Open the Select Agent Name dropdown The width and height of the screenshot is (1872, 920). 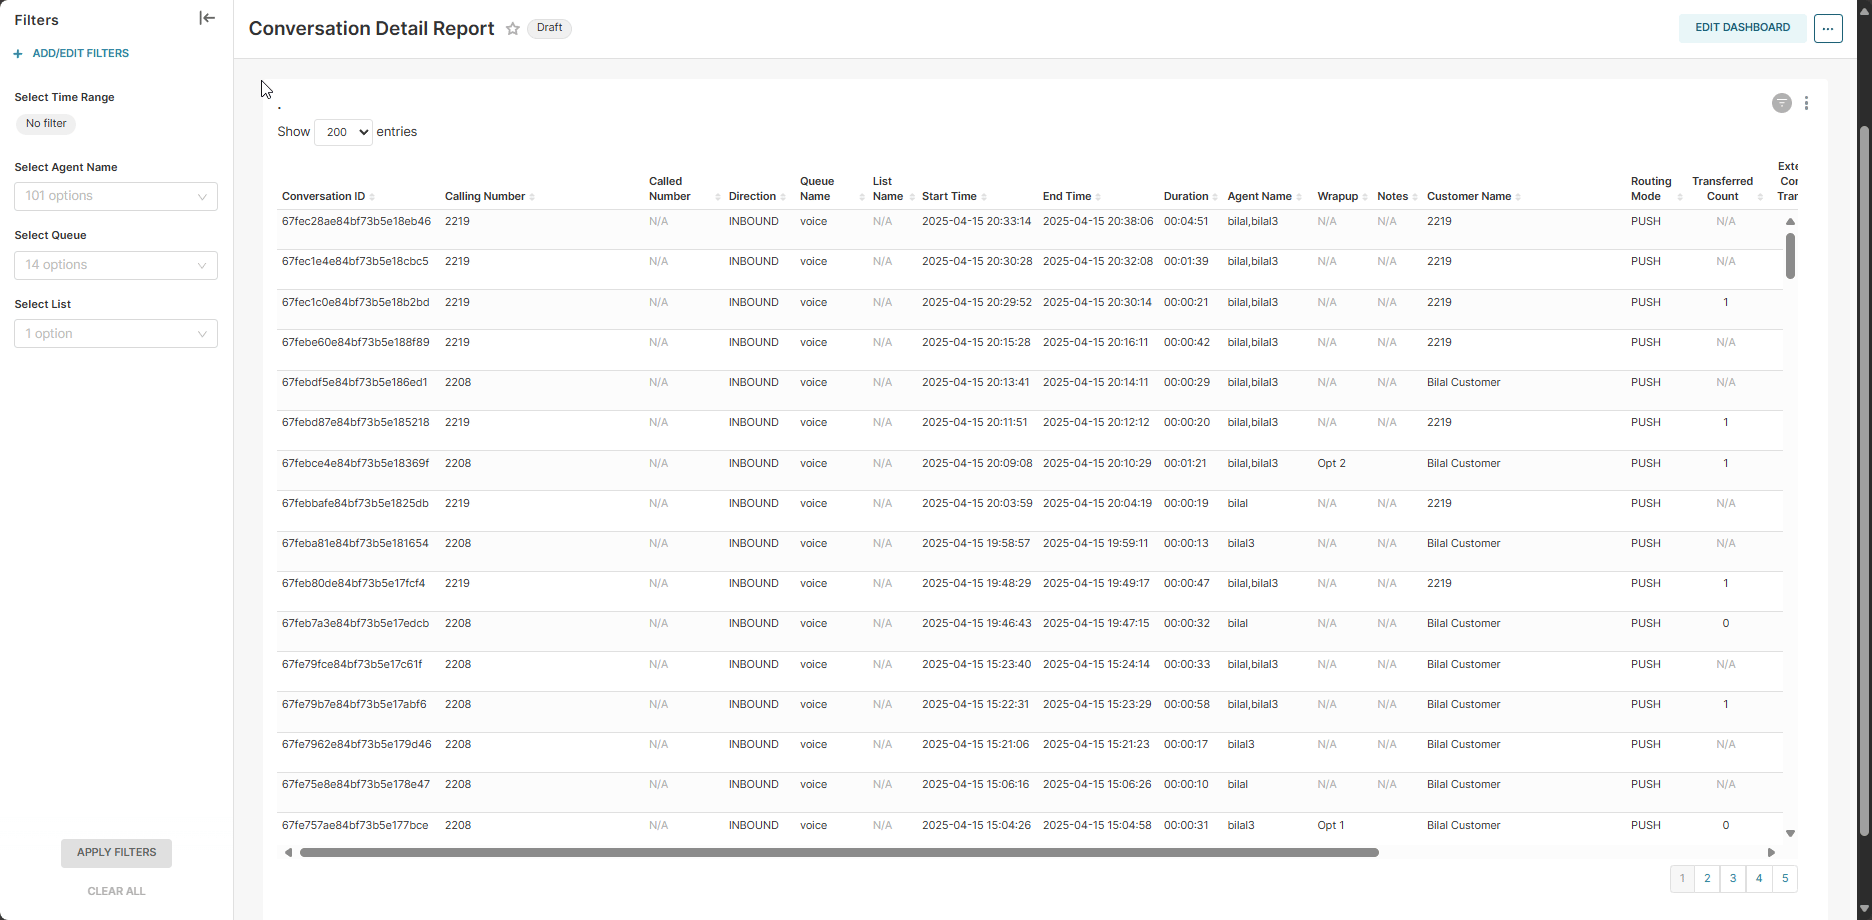click(x=116, y=196)
